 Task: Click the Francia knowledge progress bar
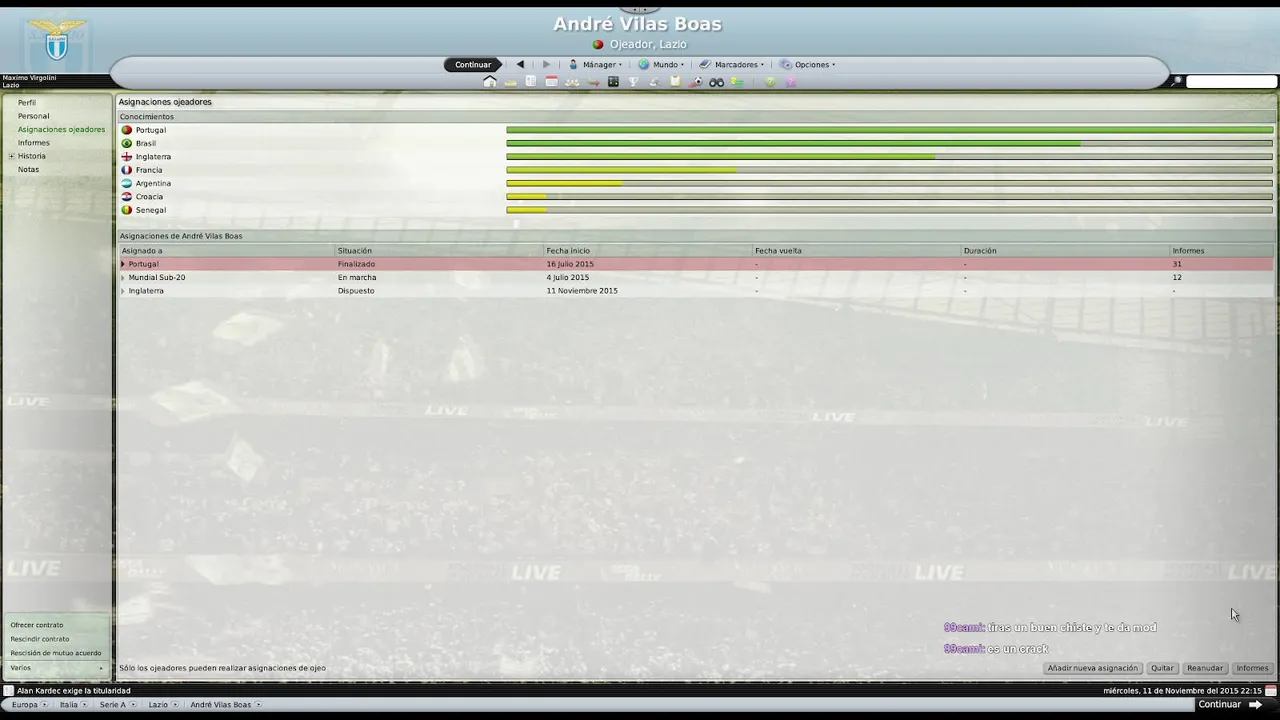point(889,170)
